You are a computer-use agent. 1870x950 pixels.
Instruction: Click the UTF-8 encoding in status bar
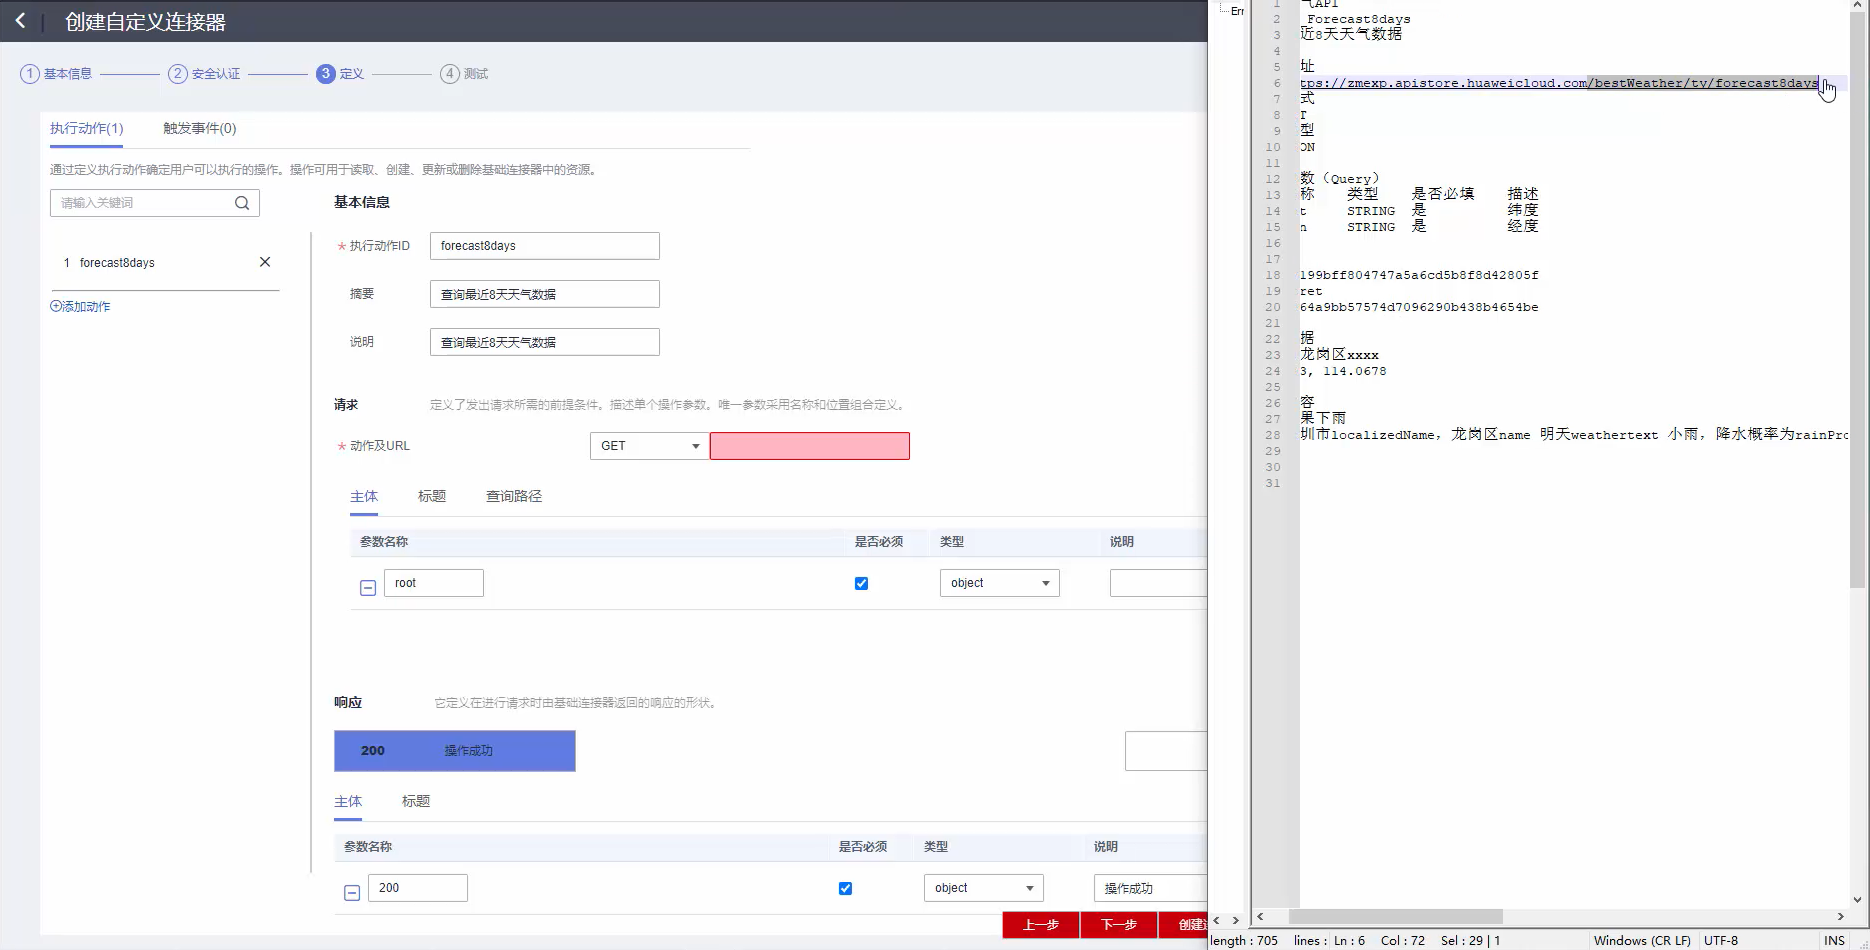tap(1721, 941)
